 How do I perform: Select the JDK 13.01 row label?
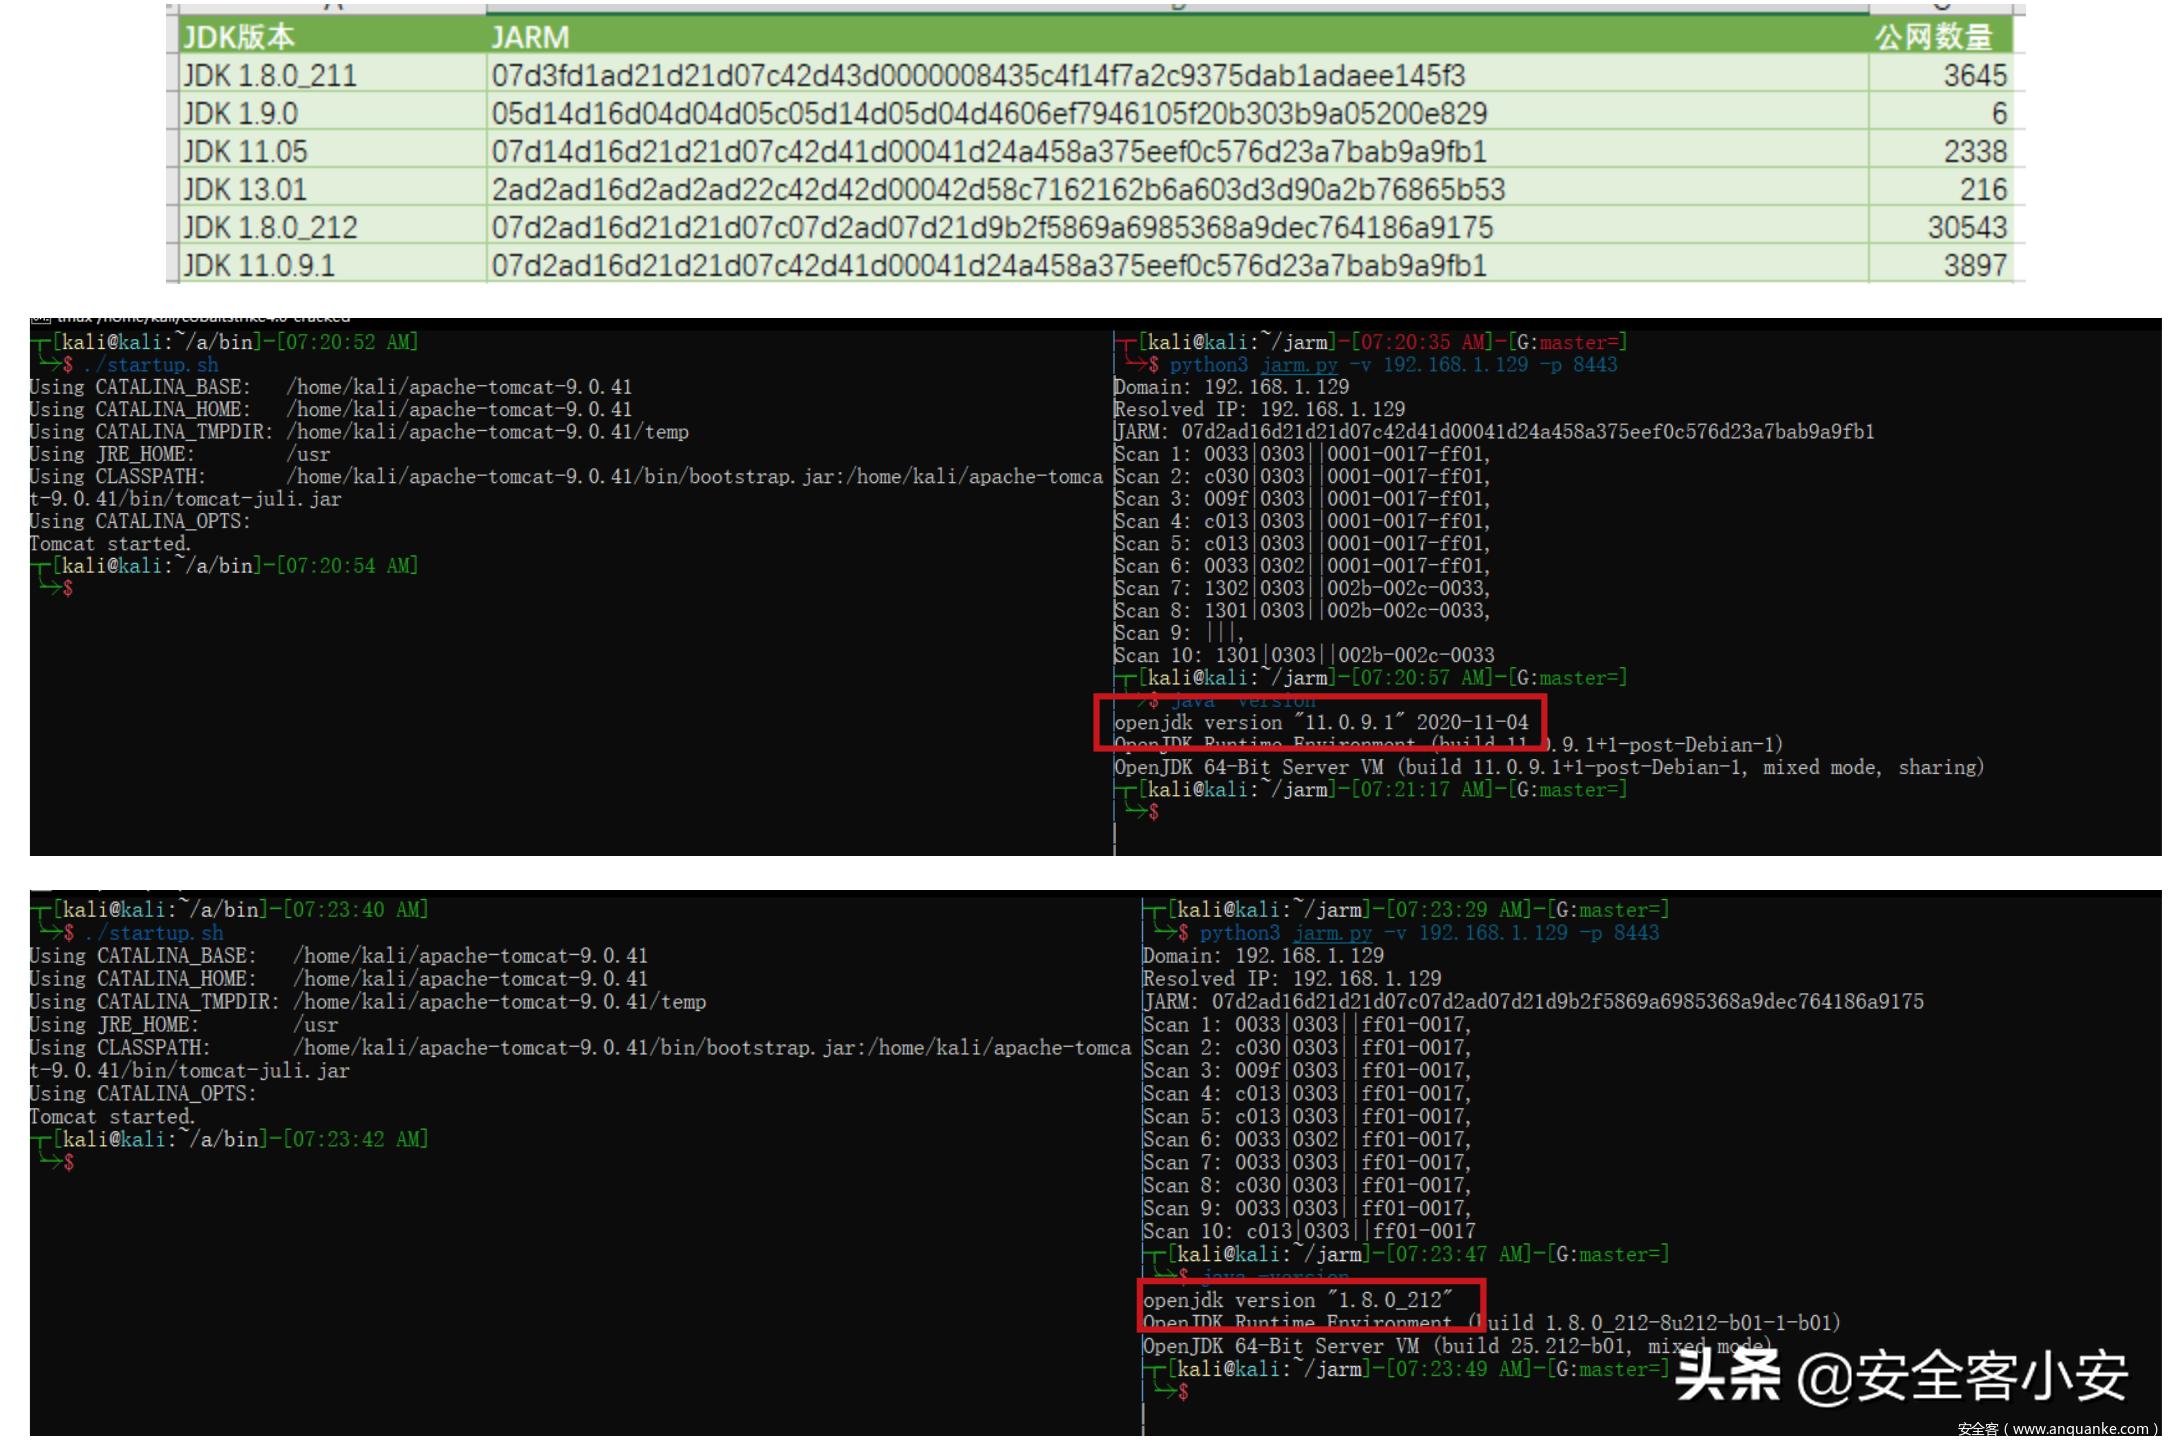click(245, 189)
